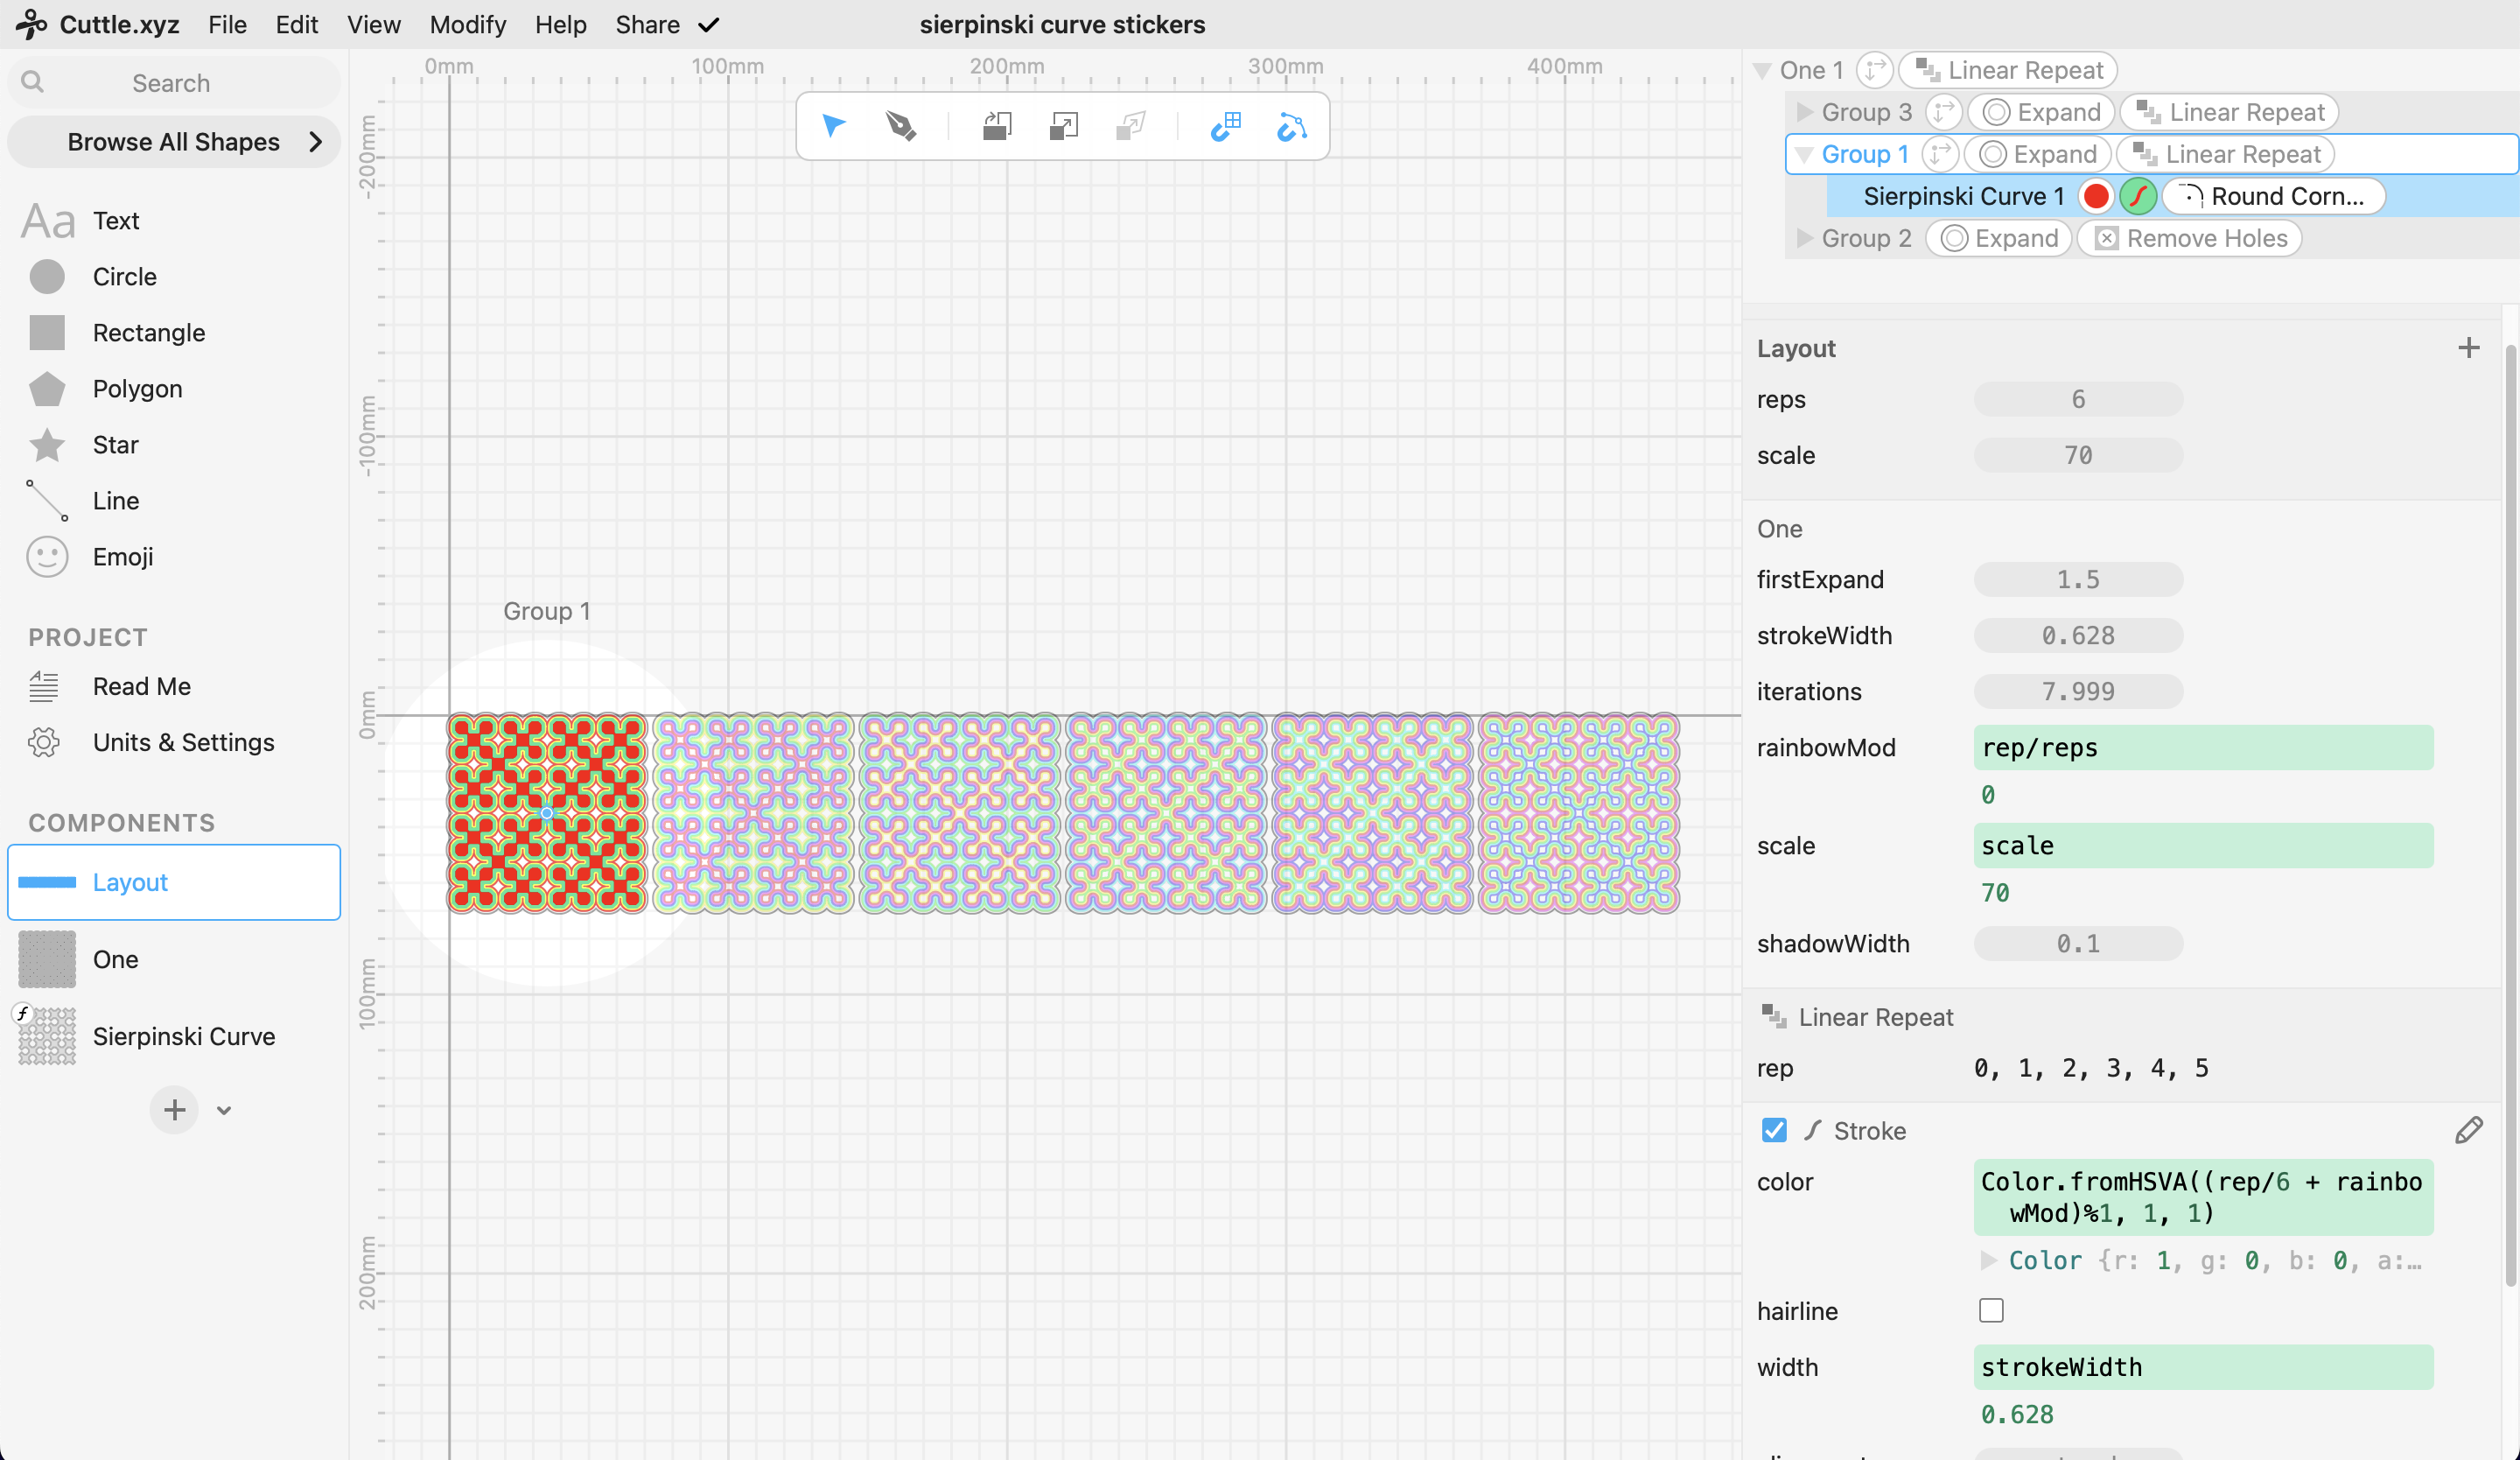Open the Share menu
This screenshot has width=2520, height=1460.
tap(647, 24)
